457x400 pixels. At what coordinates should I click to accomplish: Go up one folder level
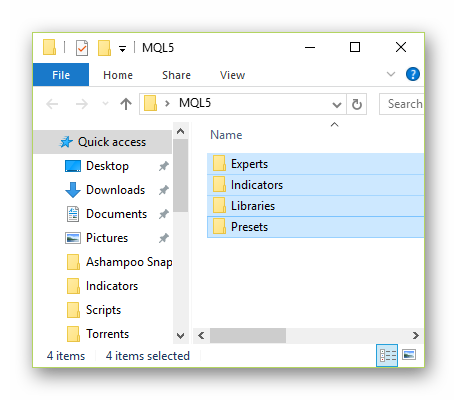point(126,104)
